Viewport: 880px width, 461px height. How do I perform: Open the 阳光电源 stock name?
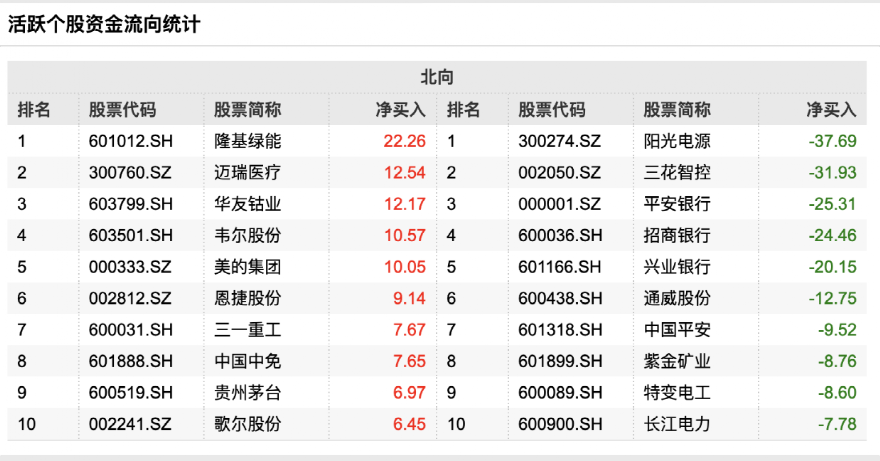point(677,141)
